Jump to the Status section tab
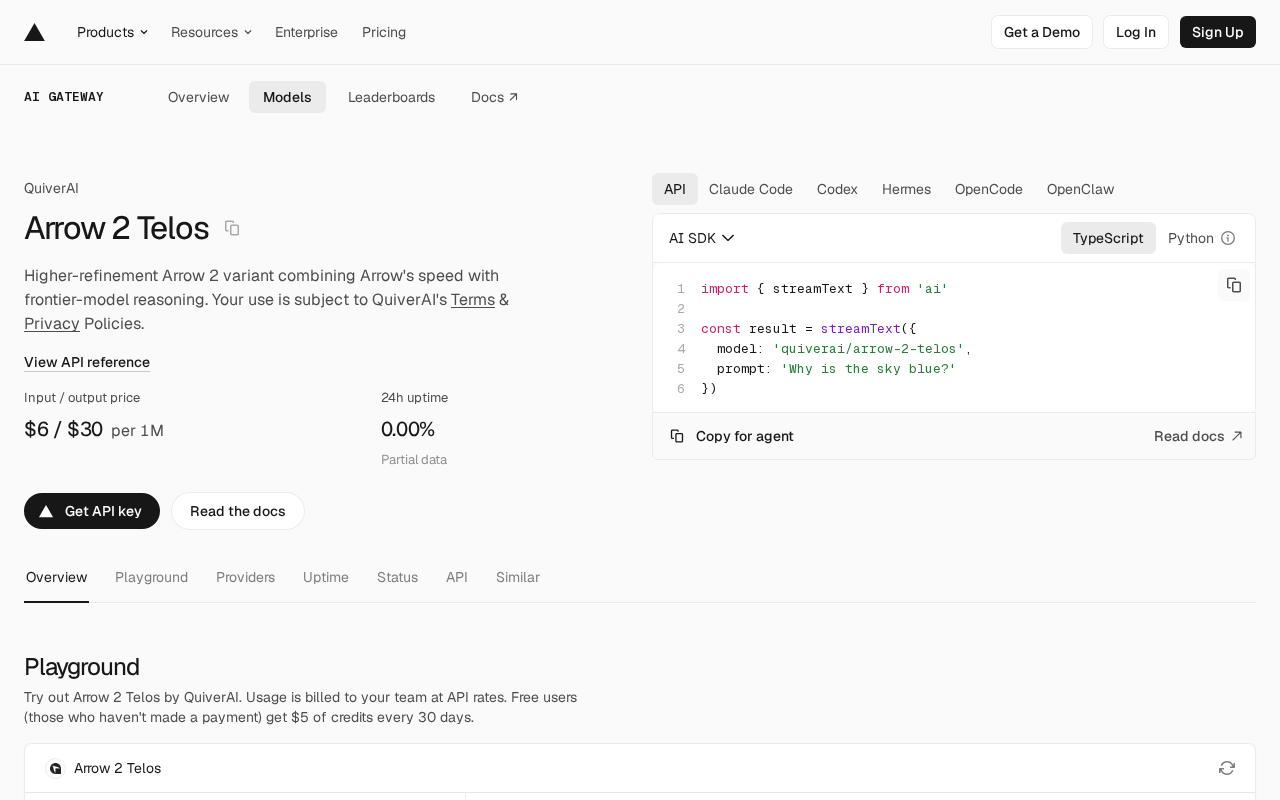This screenshot has height=800, width=1280. coord(397,577)
